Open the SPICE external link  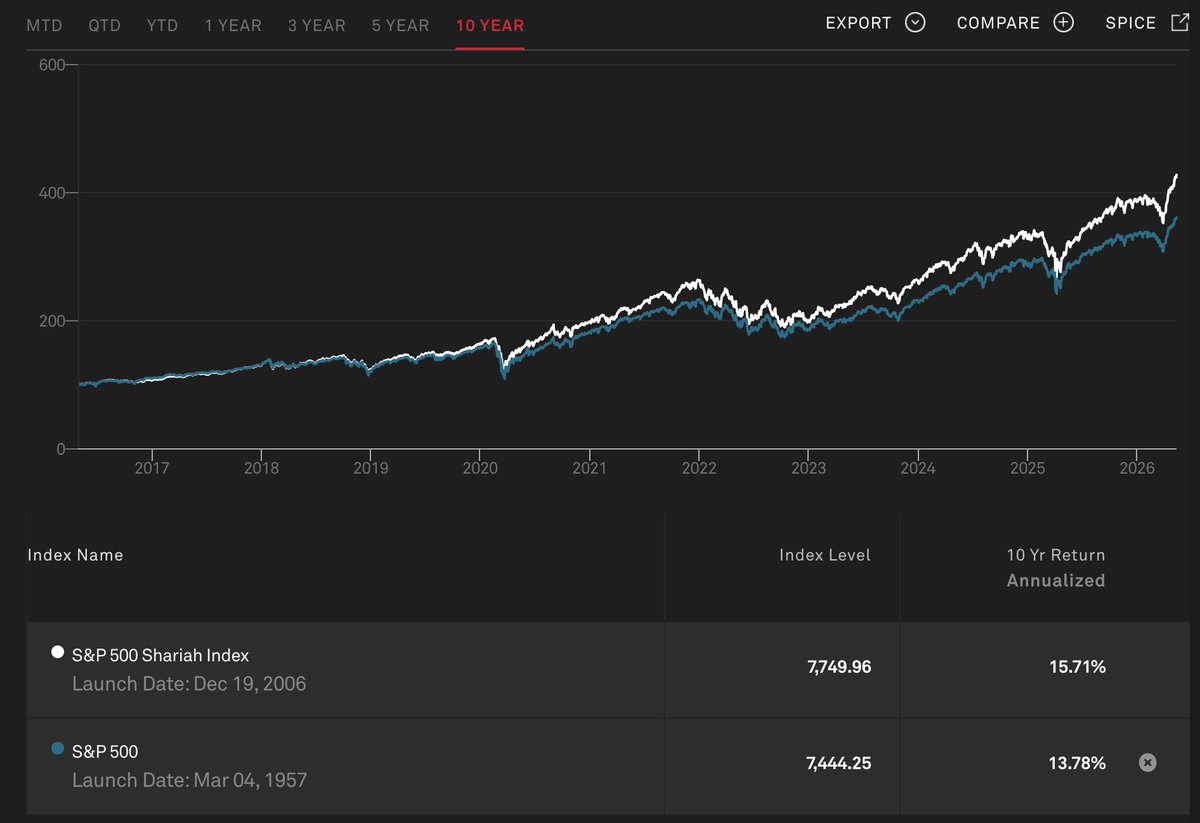tap(1146, 23)
